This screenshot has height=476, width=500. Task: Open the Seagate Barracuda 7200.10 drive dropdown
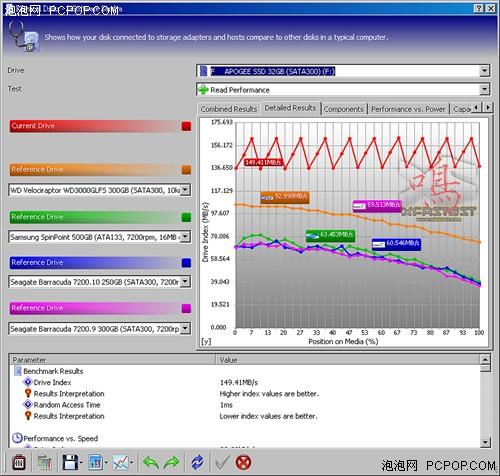click(185, 282)
